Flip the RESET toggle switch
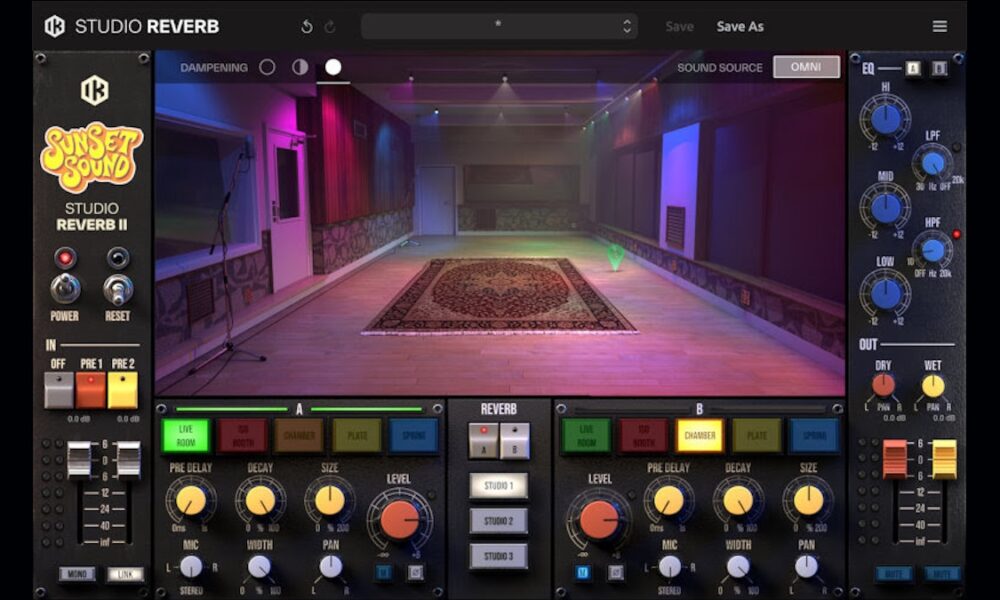The image size is (1000, 600). pos(118,289)
